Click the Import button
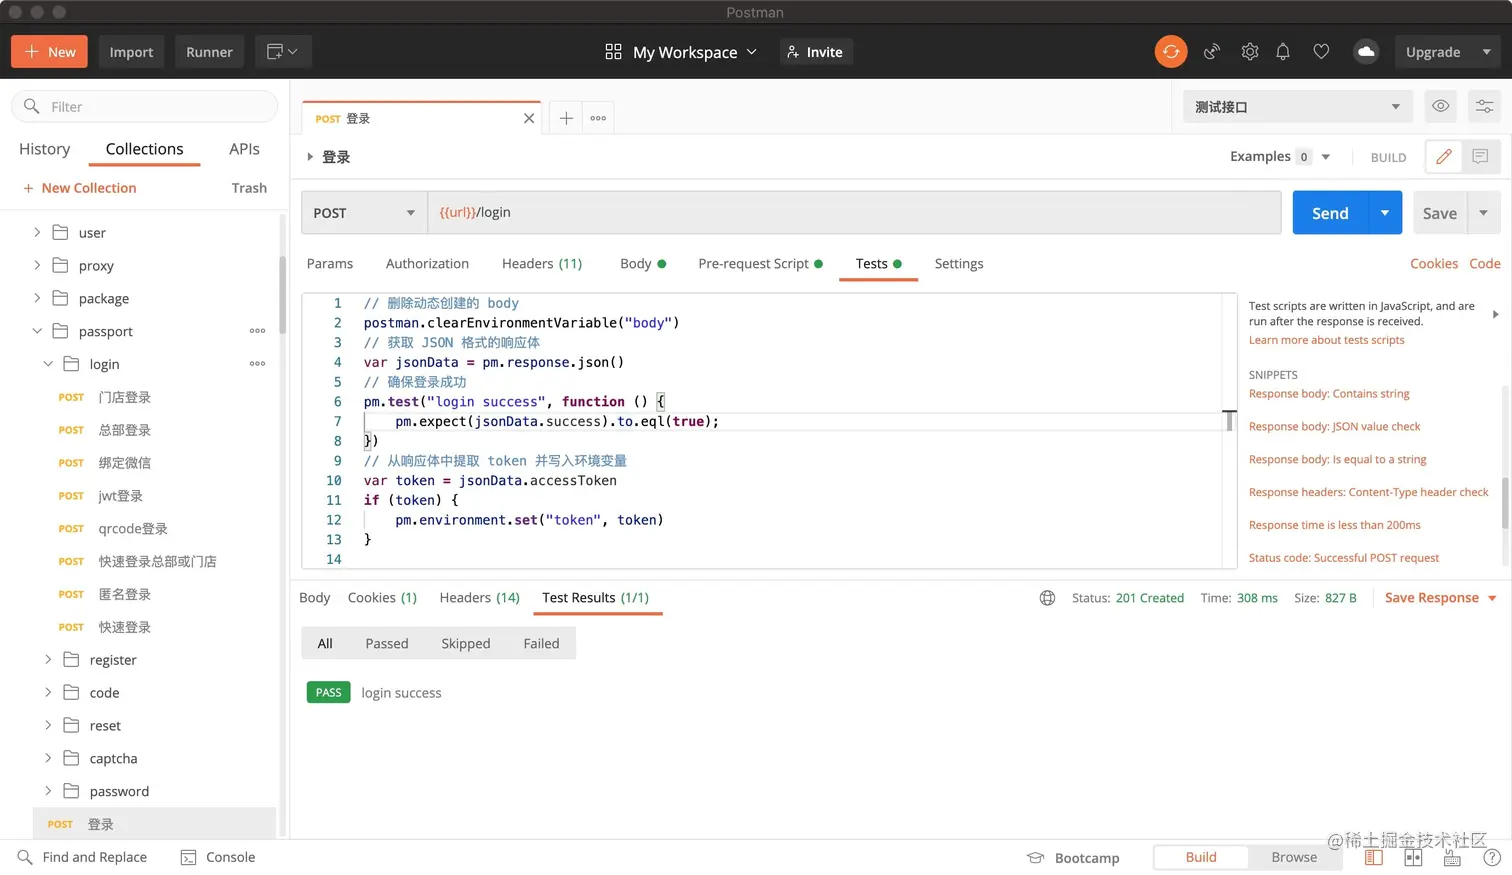 (131, 52)
